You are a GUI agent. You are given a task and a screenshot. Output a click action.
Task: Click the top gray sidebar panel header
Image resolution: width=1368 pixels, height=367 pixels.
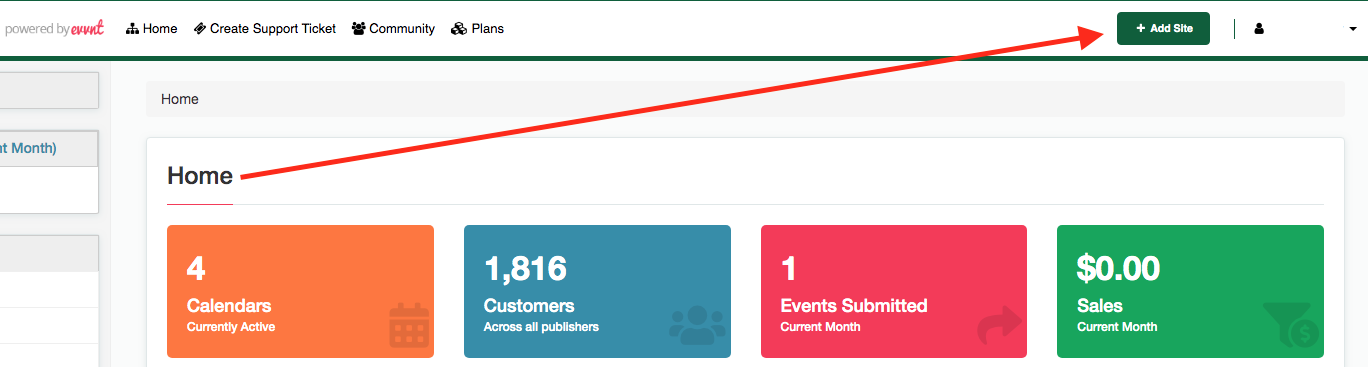49,90
